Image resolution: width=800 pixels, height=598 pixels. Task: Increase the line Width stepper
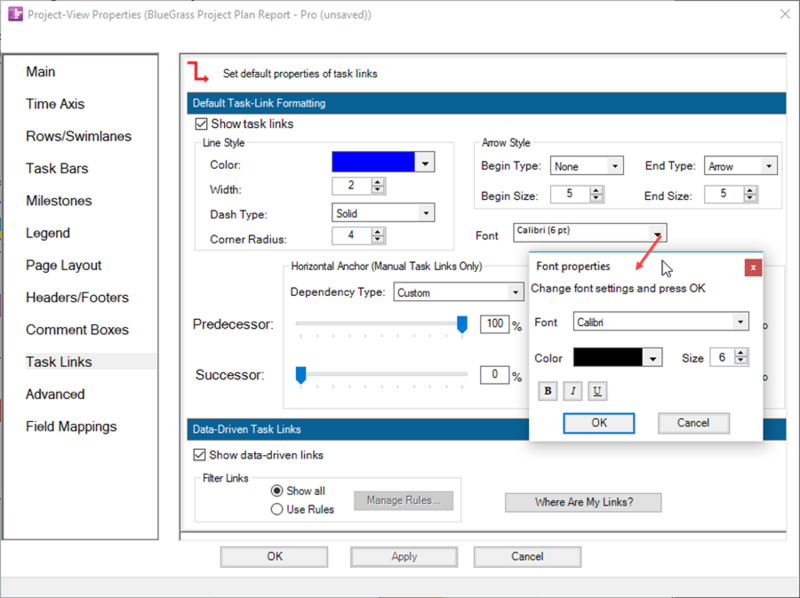tap(378, 182)
